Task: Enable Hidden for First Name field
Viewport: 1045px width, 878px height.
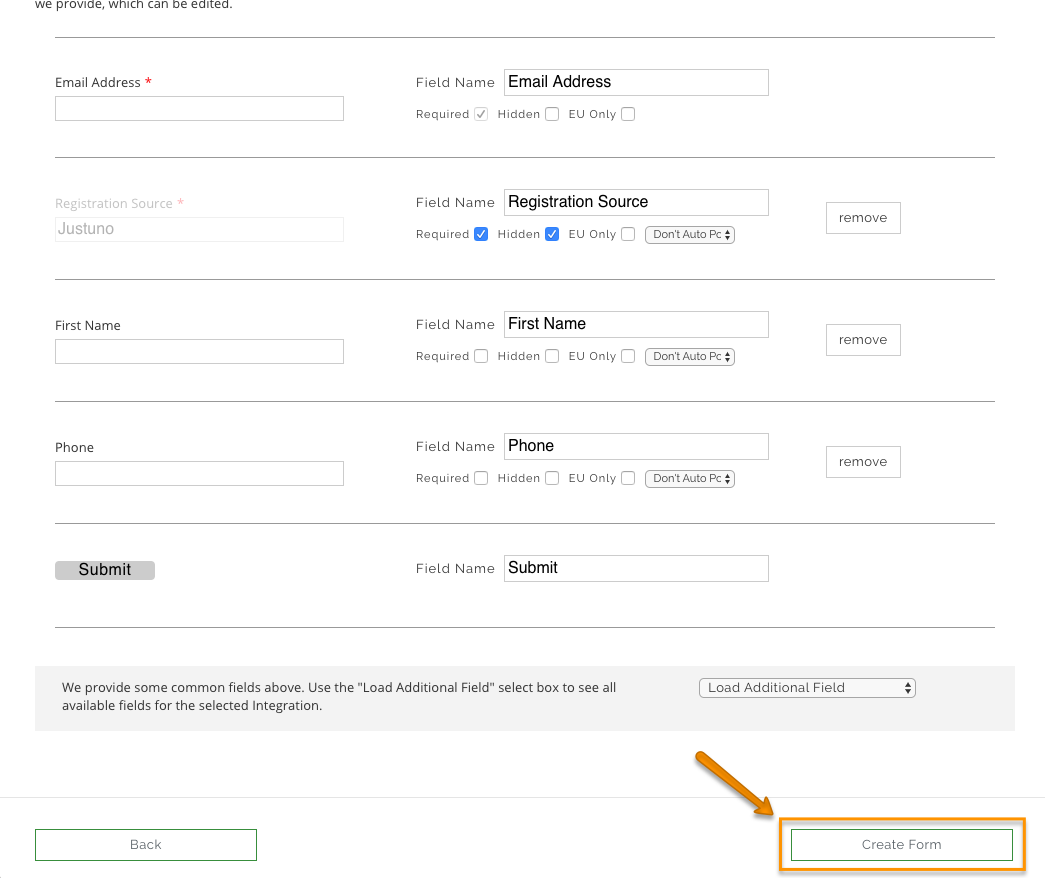Action: pos(552,356)
